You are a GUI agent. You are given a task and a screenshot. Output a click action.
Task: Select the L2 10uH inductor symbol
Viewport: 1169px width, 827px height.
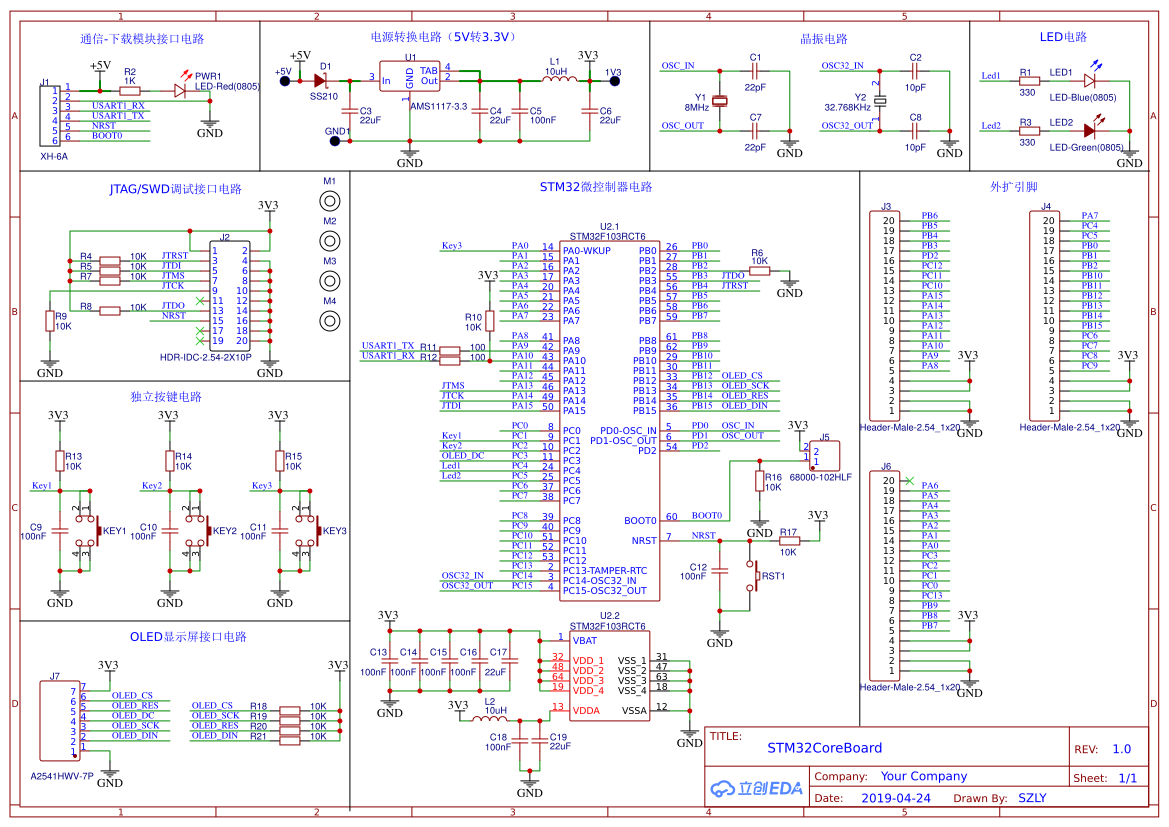point(489,719)
